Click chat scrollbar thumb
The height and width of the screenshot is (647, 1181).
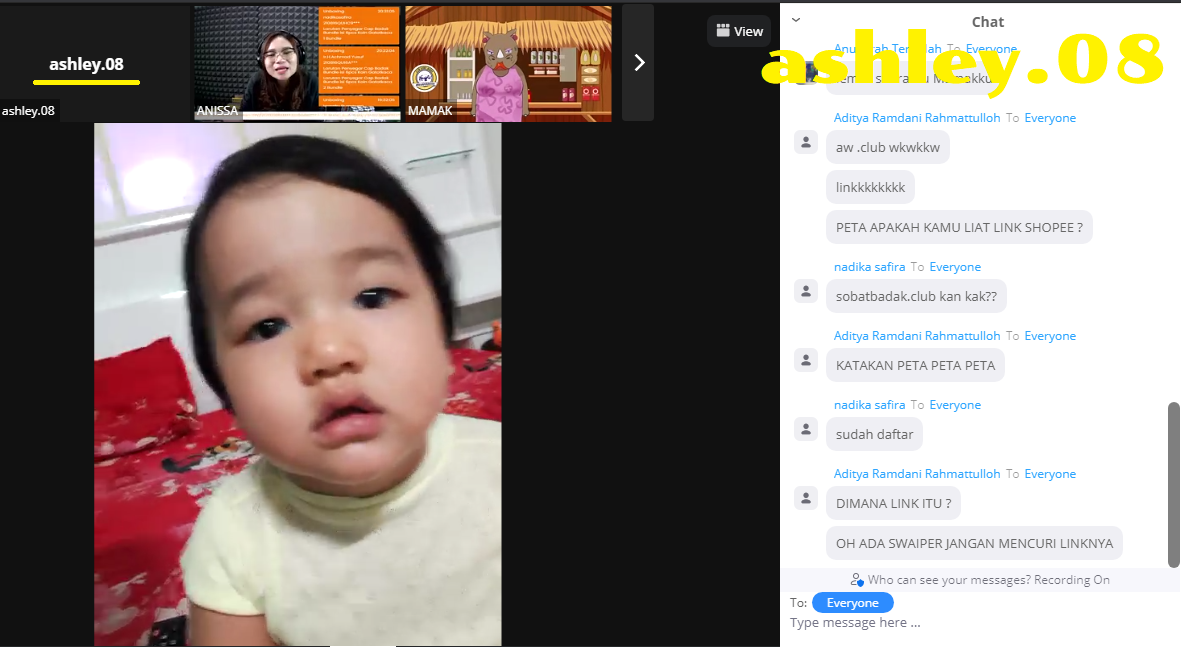pyautogui.click(x=1173, y=484)
